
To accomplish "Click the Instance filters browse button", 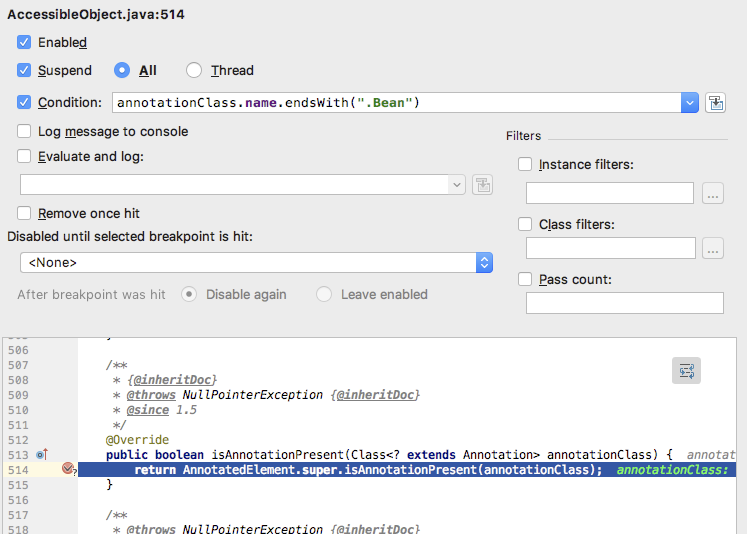I will click(x=713, y=193).
